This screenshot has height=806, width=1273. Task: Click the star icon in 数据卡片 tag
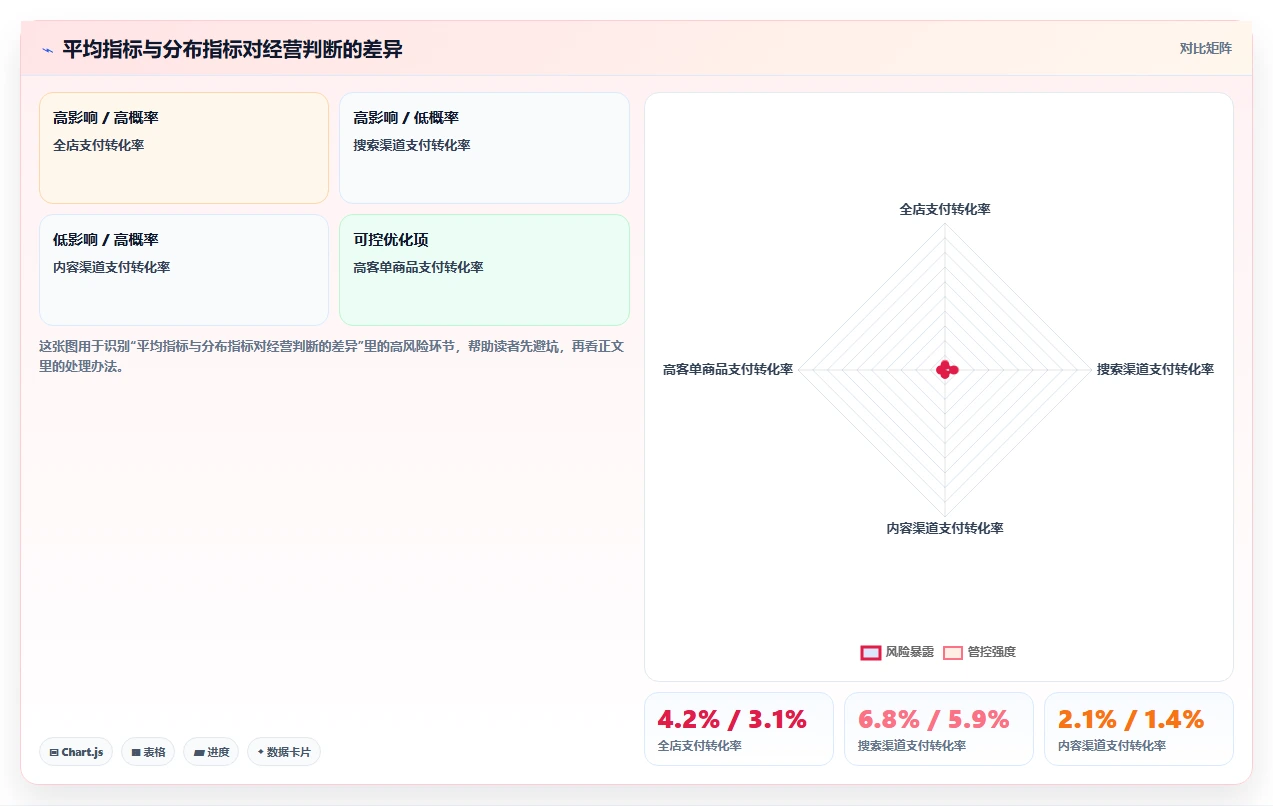pyautogui.click(x=261, y=752)
